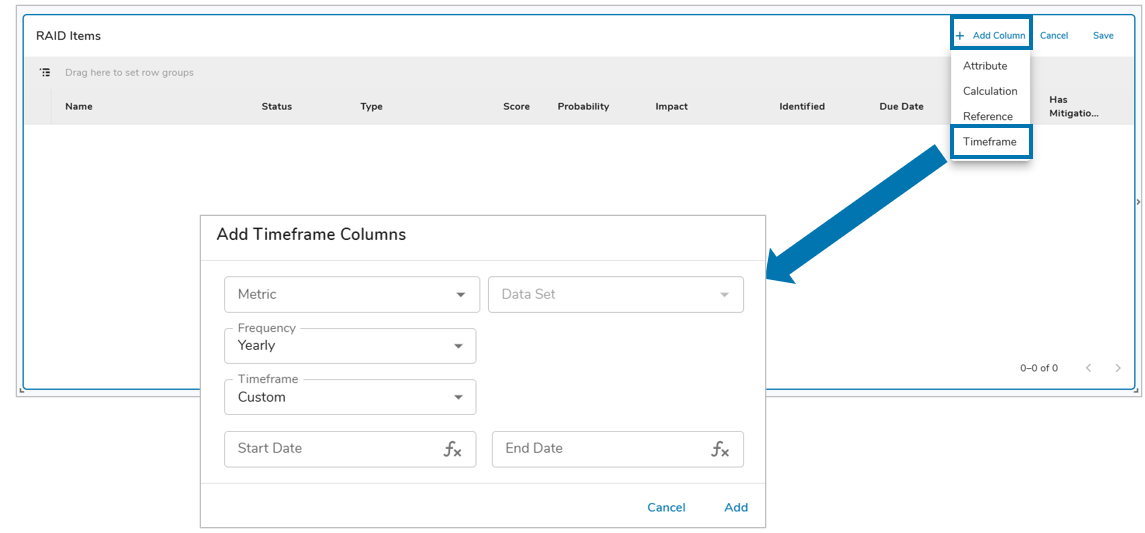Screen dimensions: 1145x533
Task: Click the row groups icon
Action: [x=45, y=73]
